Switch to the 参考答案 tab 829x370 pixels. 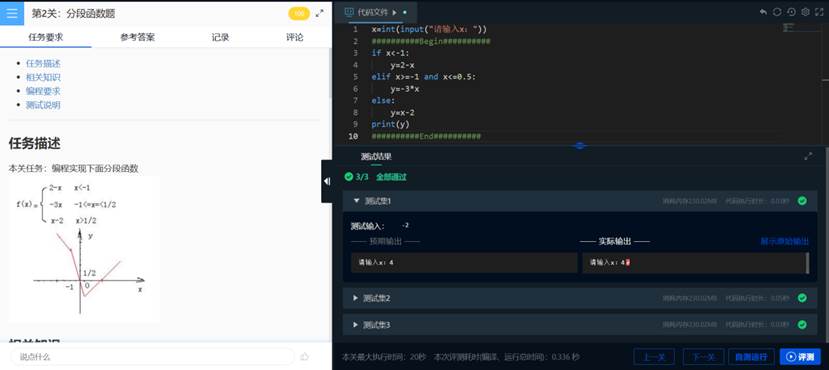pos(137,37)
